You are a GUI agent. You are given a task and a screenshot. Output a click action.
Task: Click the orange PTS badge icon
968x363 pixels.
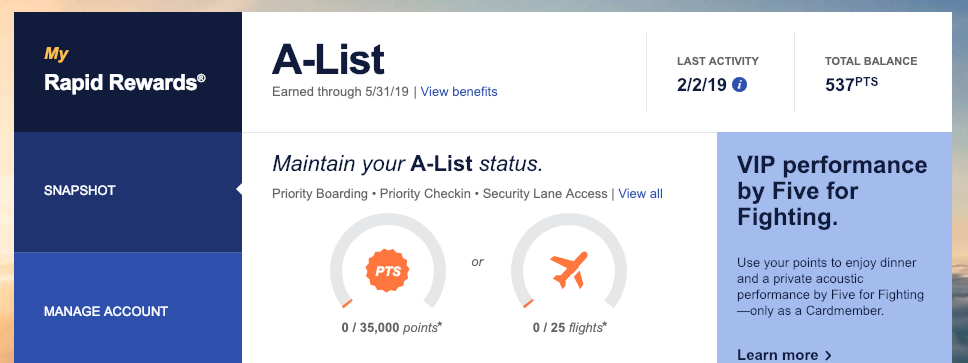[x=388, y=271]
